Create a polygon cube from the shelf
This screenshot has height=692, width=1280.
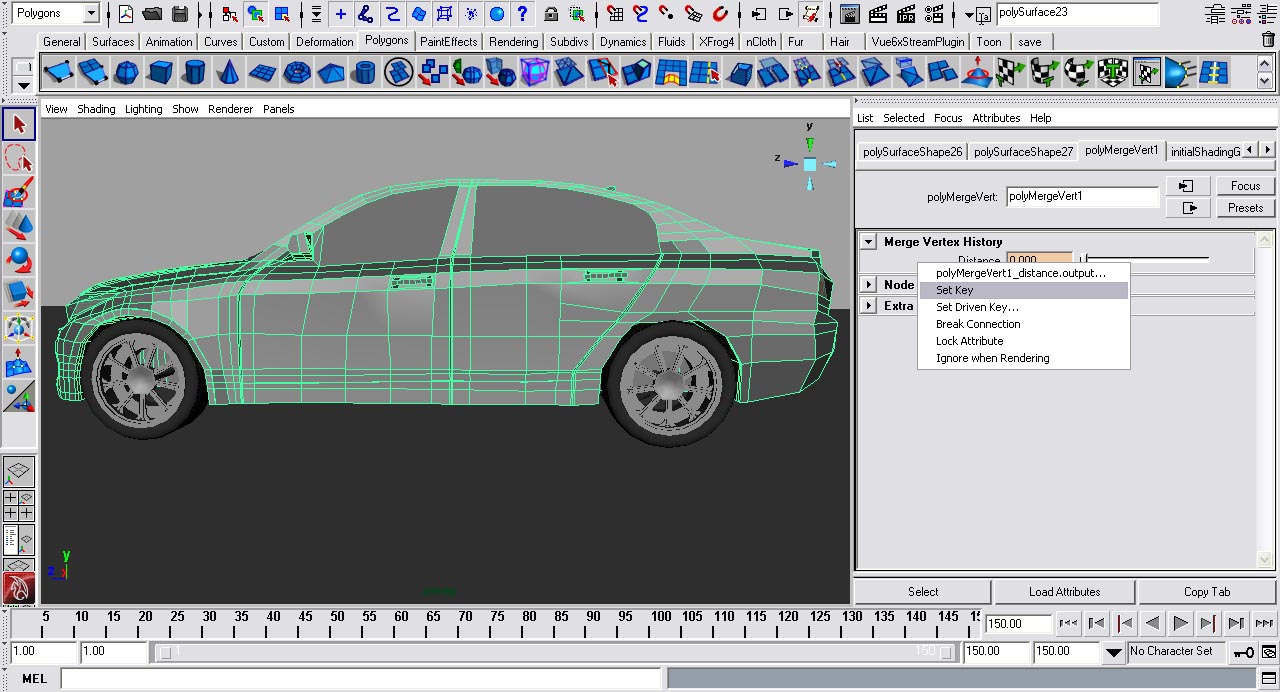161,72
